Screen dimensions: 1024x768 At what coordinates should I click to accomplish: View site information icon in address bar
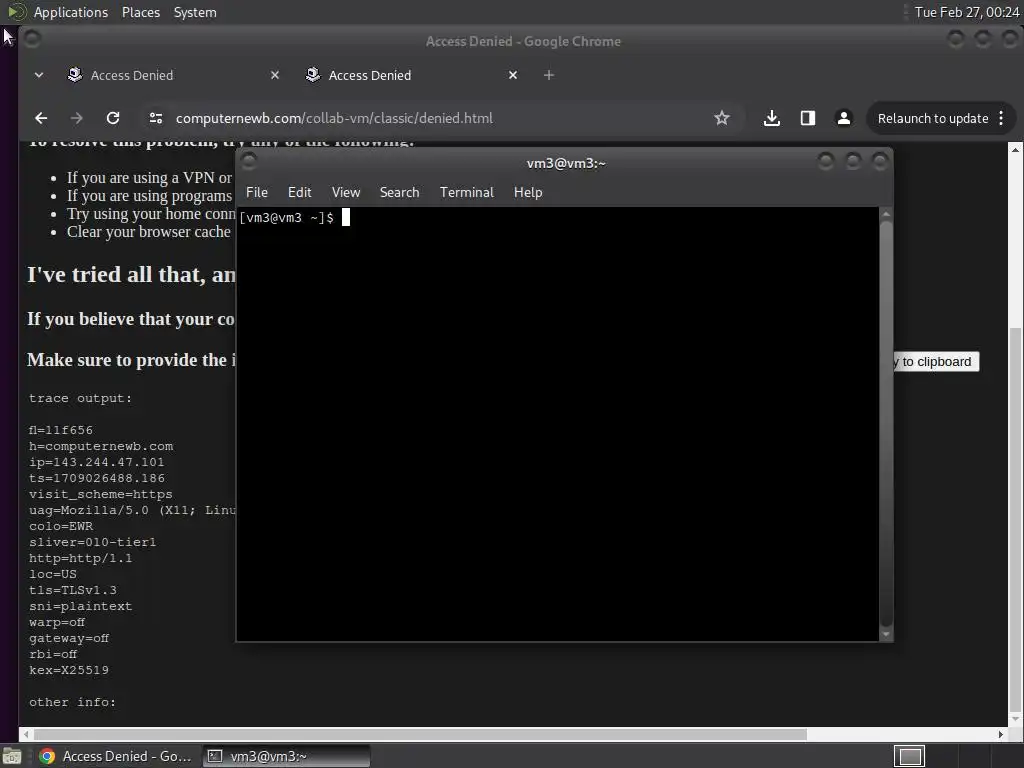pyautogui.click(x=155, y=118)
